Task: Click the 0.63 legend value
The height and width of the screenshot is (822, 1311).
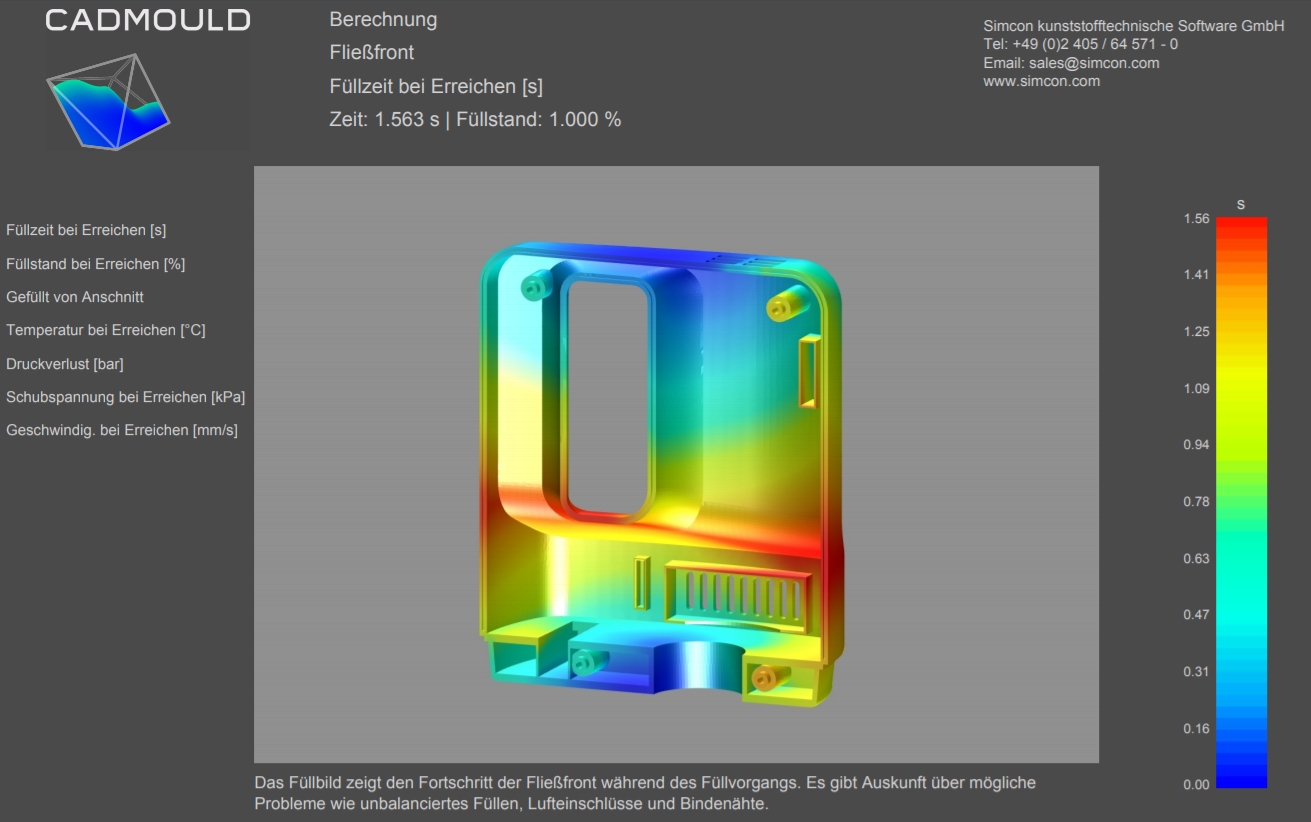Action: click(x=1196, y=558)
